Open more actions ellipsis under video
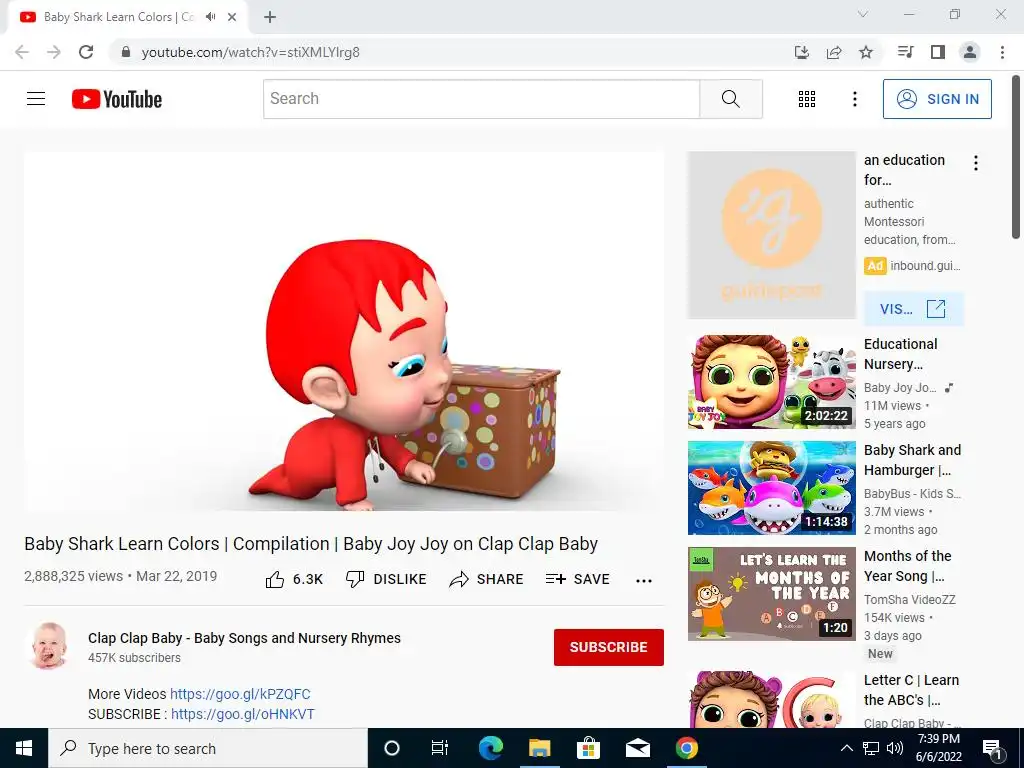Screen dimensions: 1024x768 pyautogui.click(x=644, y=581)
